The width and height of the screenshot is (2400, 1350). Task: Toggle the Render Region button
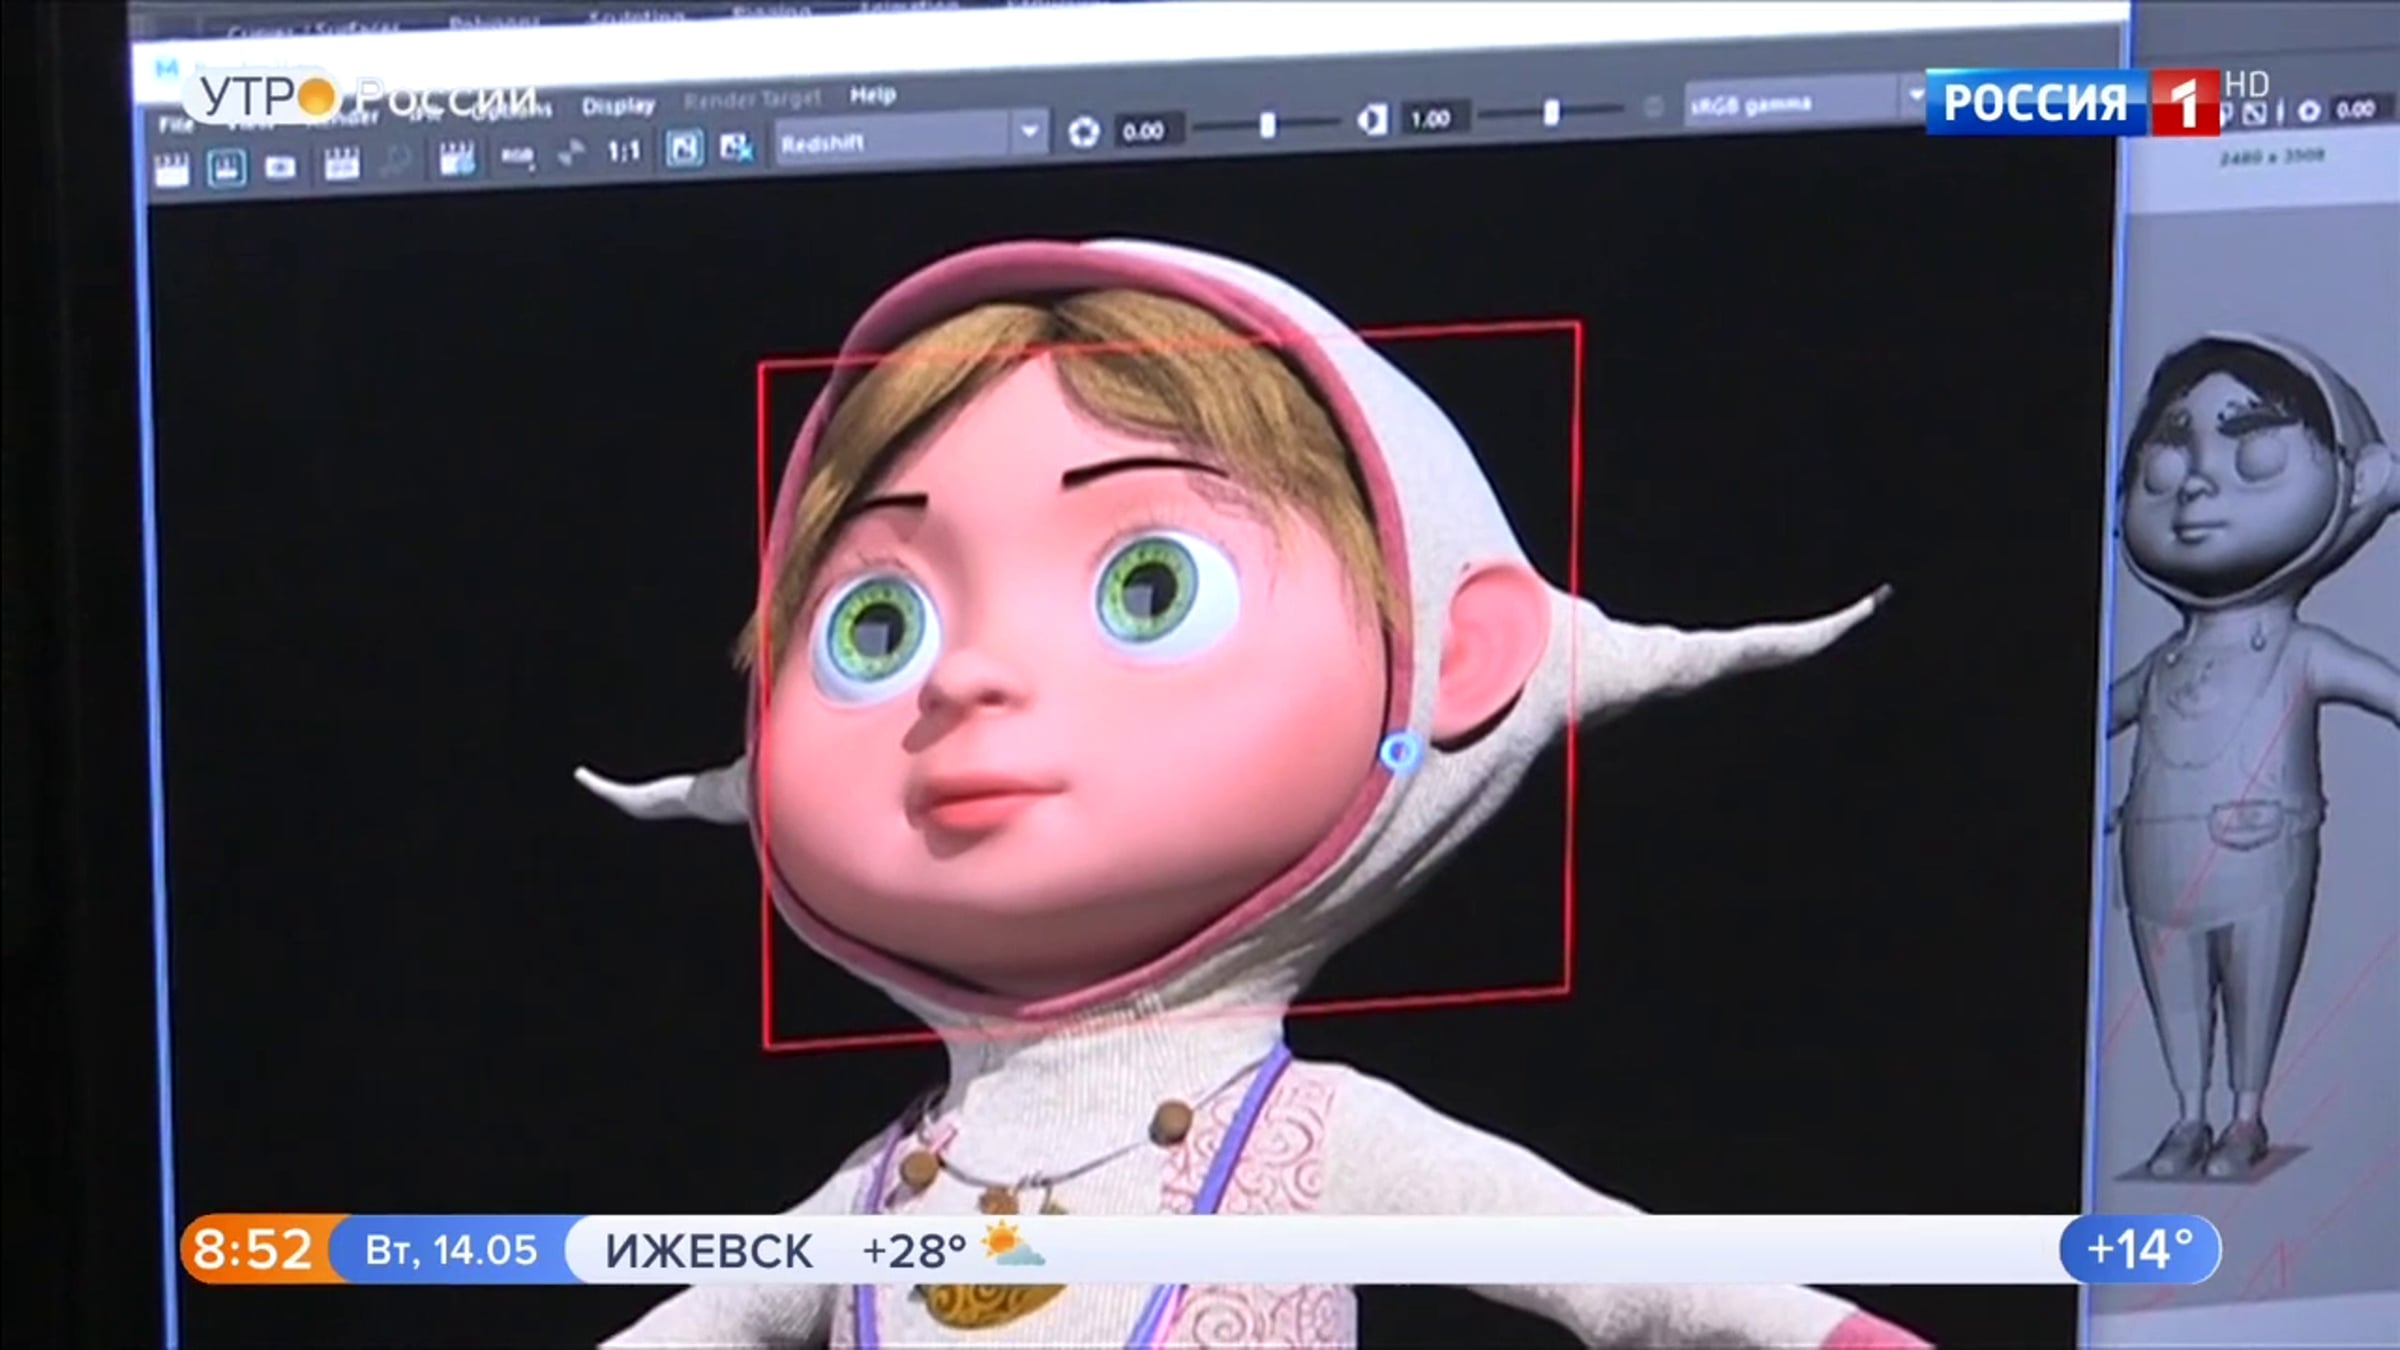(x=227, y=167)
